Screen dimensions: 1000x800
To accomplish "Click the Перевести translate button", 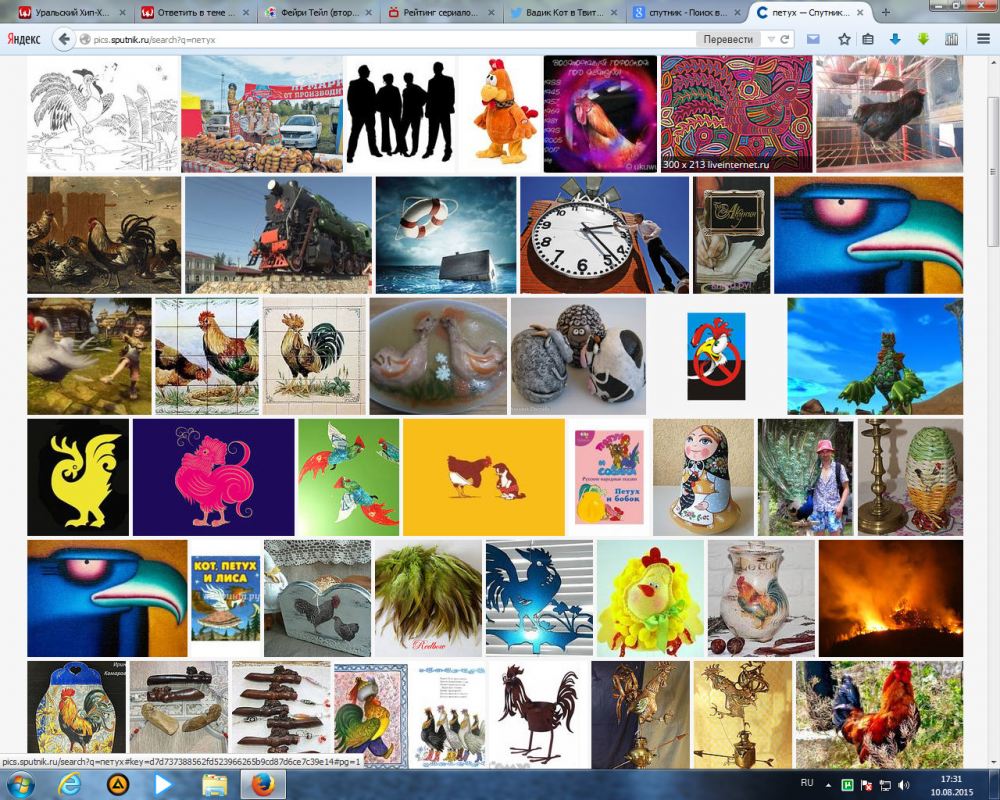I will coord(728,39).
